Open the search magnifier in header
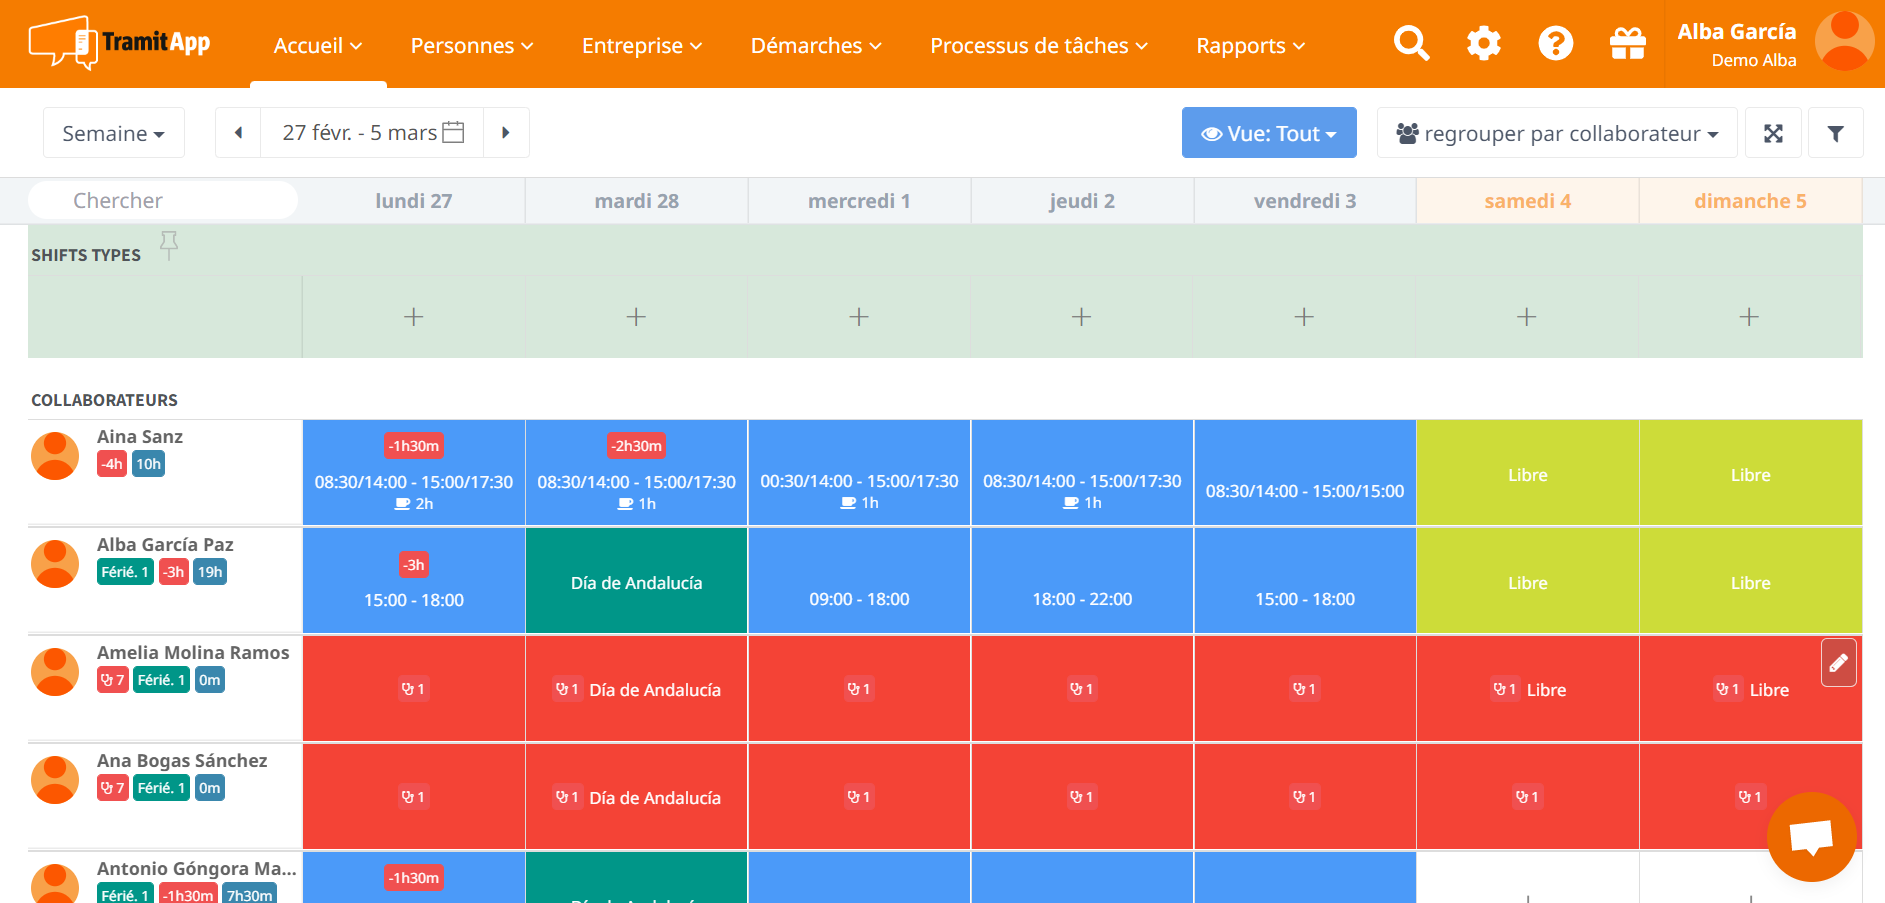 (x=1411, y=44)
